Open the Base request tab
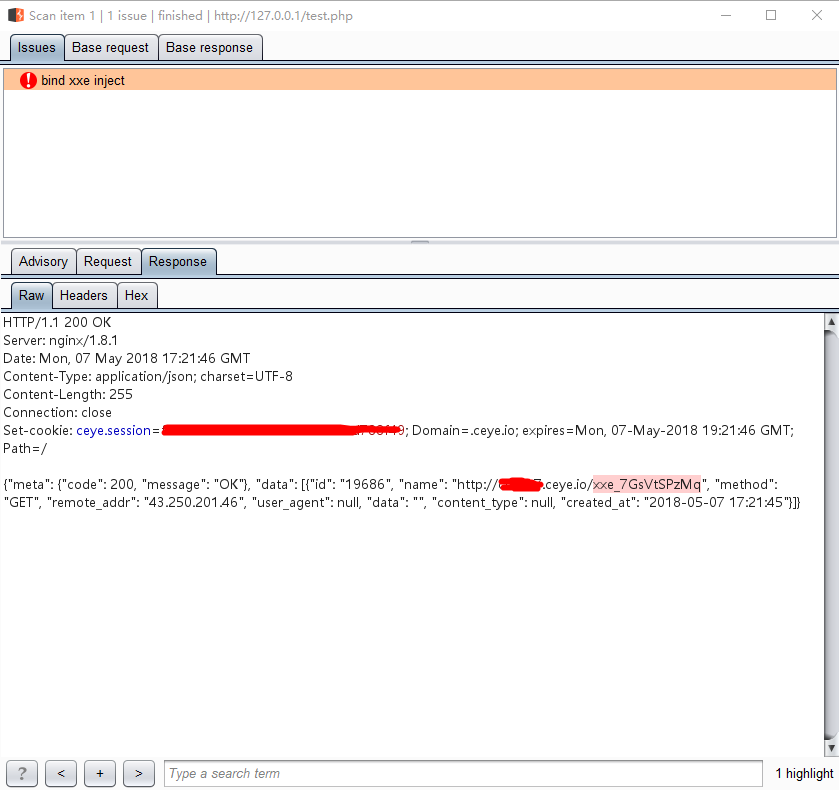839x790 pixels. (x=111, y=48)
